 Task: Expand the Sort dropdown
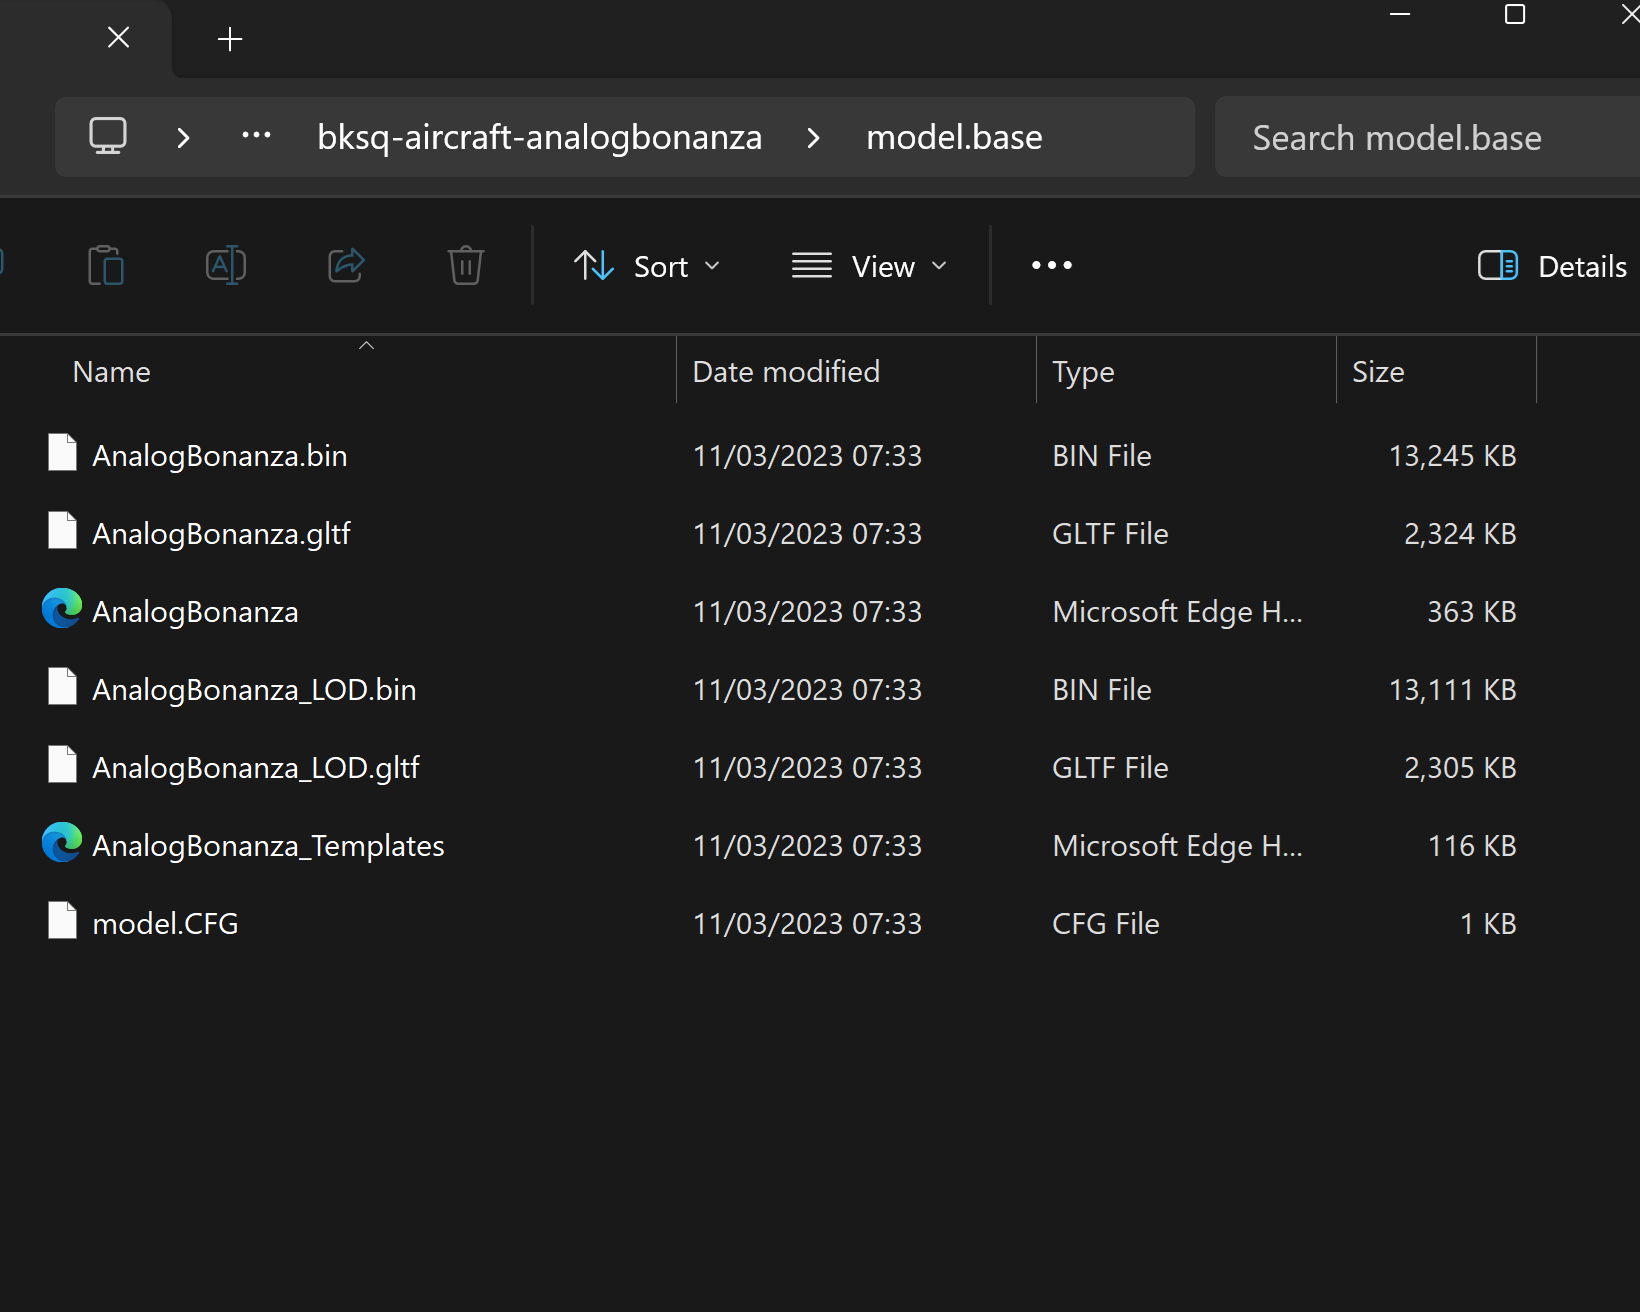click(x=648, y=266)
